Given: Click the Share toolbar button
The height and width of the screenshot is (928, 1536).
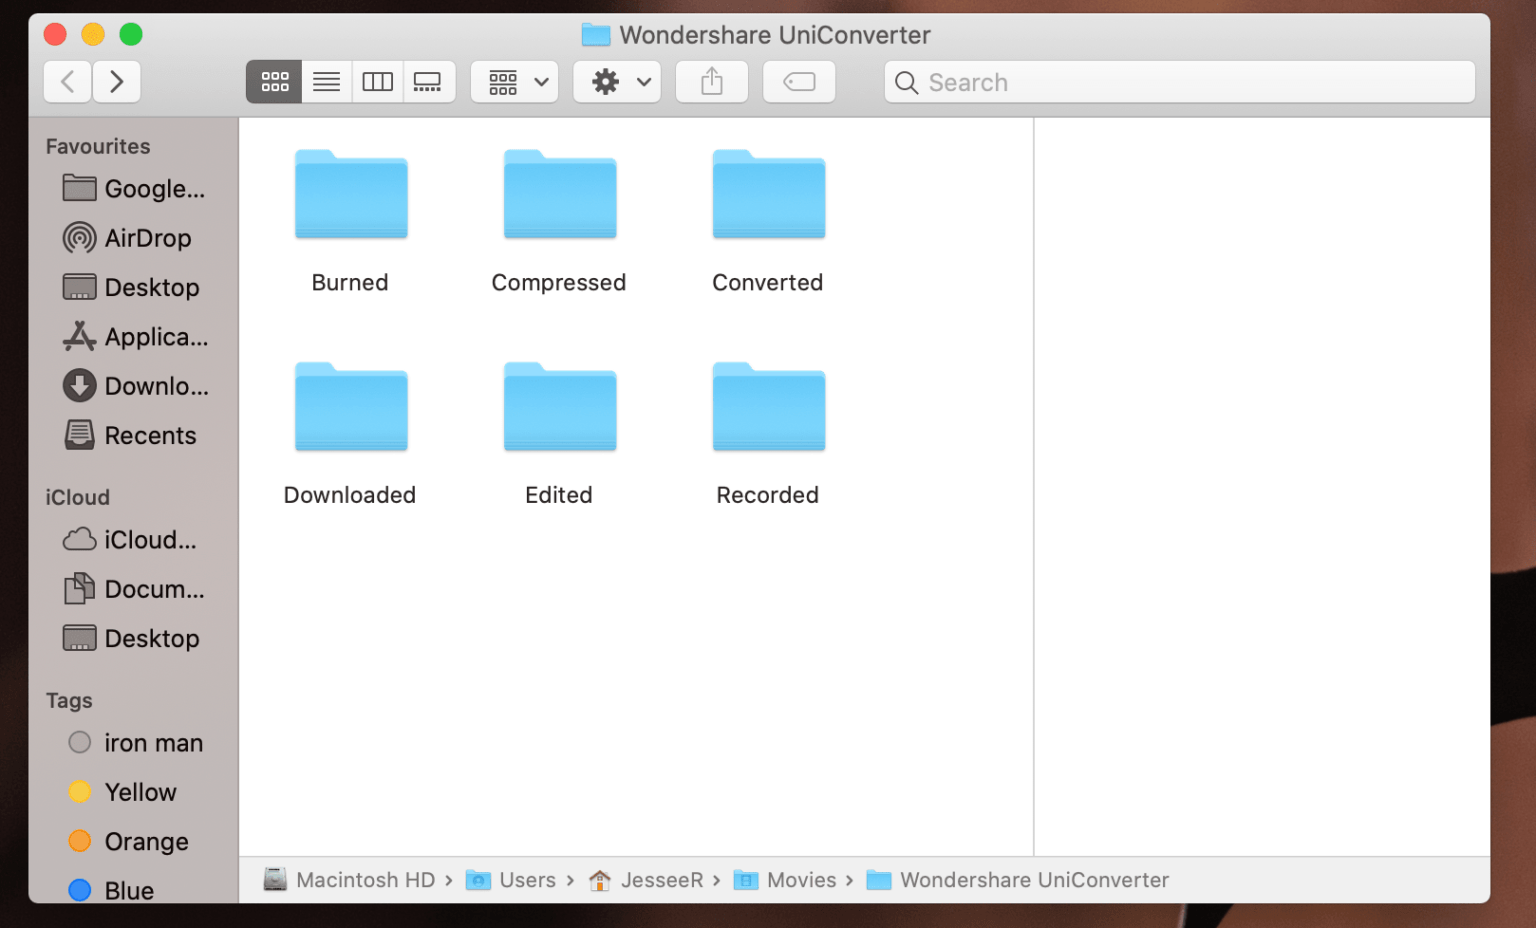Looking at the screenshot, I should 712,82.
